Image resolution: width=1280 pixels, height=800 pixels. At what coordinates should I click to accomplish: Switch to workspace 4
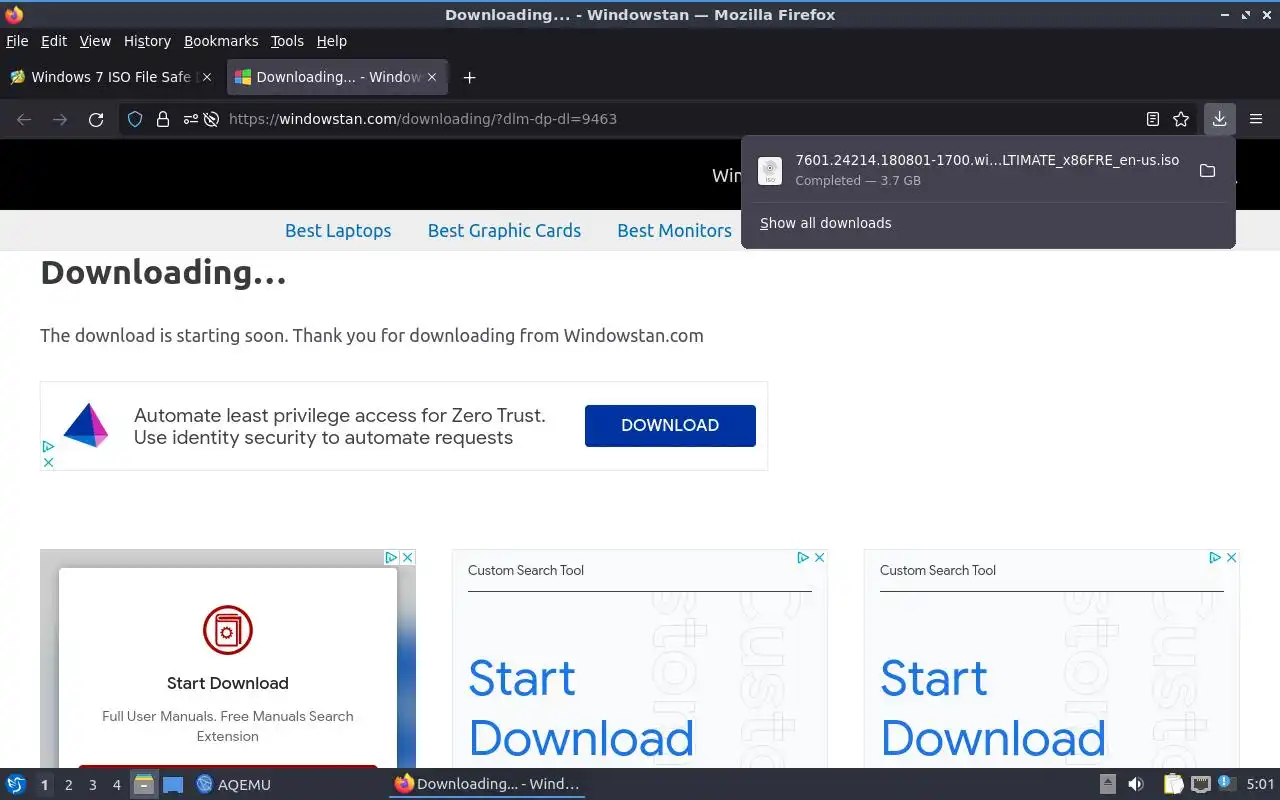point(116,785)
